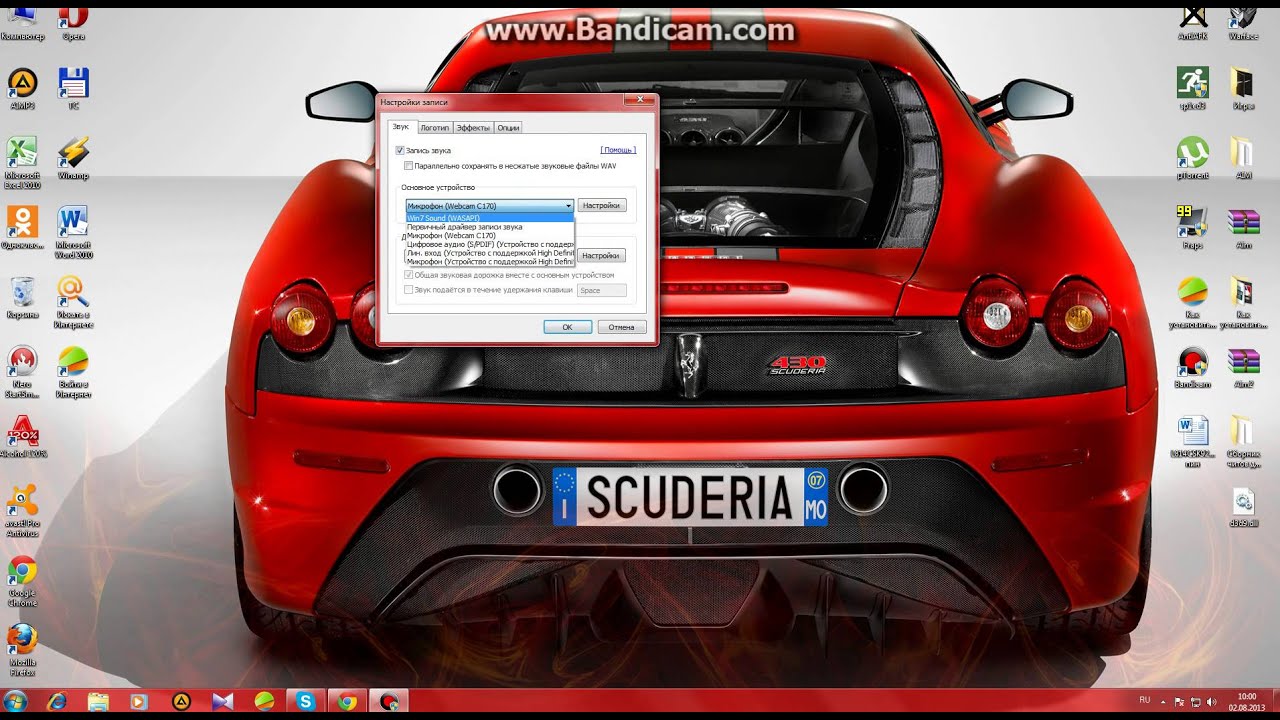Viewport: 1280px width, 720px height.
Task: Open the AIMP3 desktop shortcut
Action: click(x=22, y=88)
